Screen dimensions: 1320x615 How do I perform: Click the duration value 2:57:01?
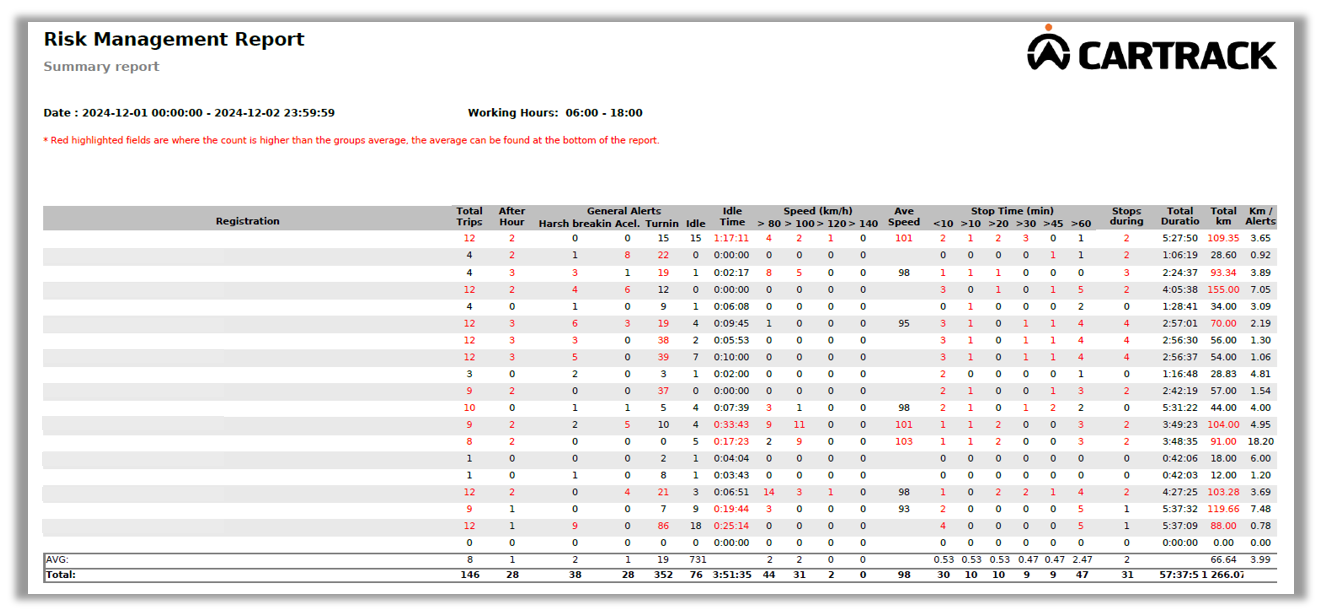point(1180,324)
